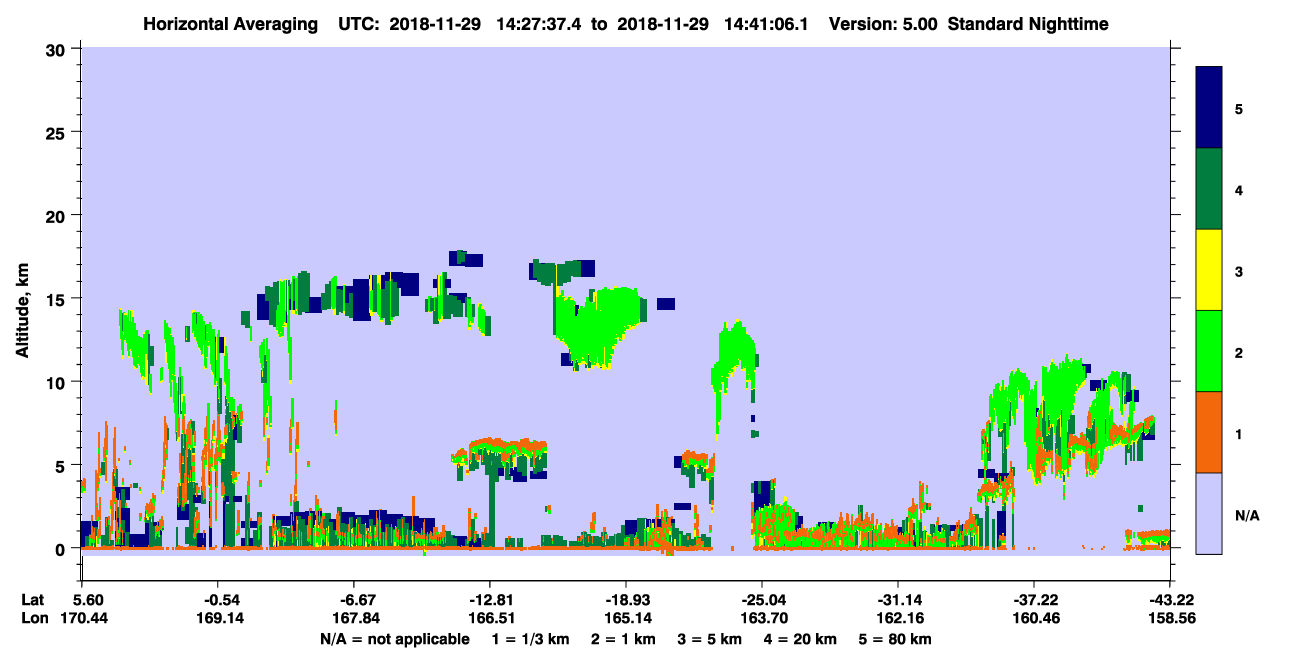Click longitude value 165.14
This screenshot has width=1300, height=667.
pos(626,619)
